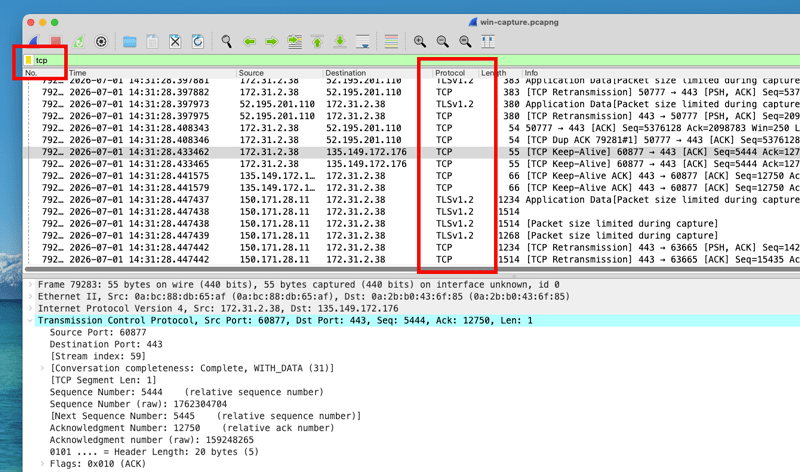This screenshot has width=800, height=472.
Task: Click the Resize columns to fit content icon
Action: (x=488, y=42)
